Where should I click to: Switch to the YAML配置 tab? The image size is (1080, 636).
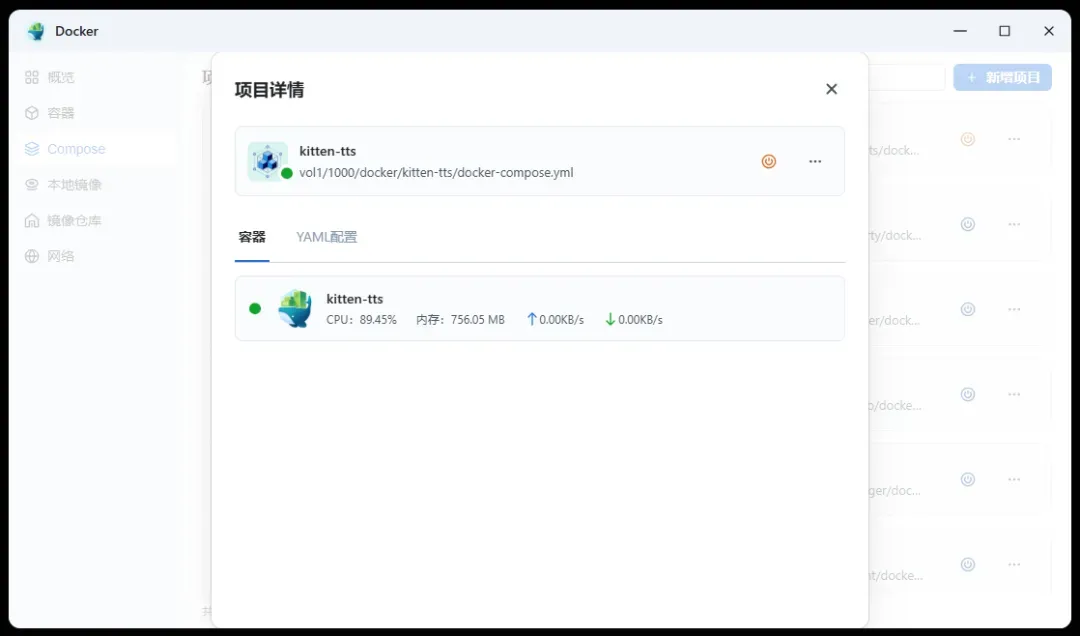326,237
